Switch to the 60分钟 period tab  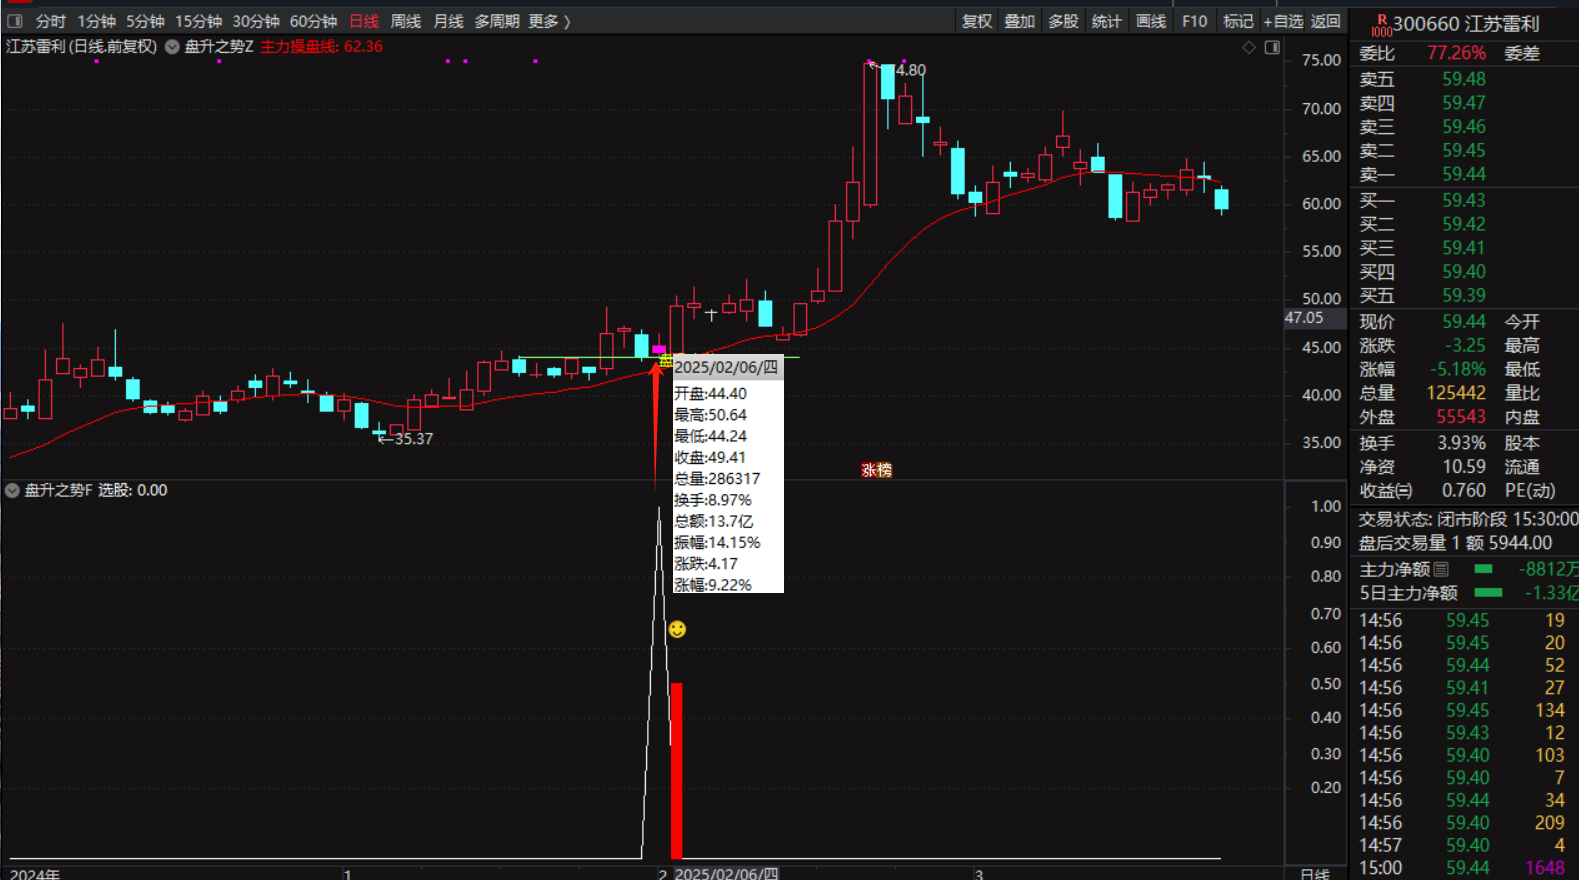click(x=313, y=21)
